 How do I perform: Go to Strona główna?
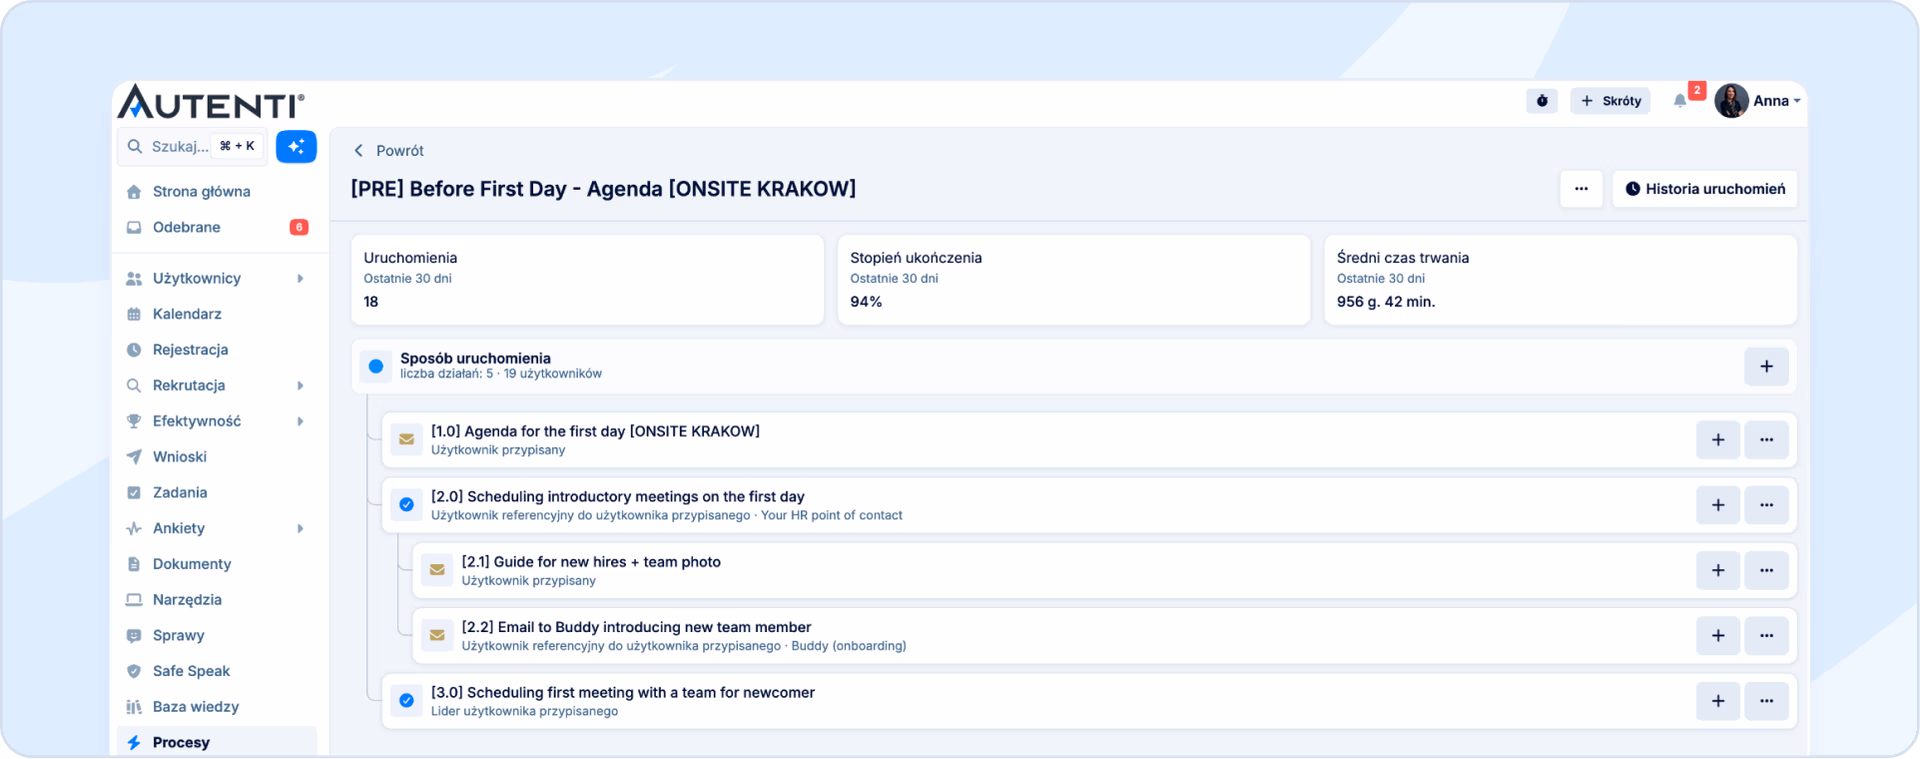coord(201,191)
